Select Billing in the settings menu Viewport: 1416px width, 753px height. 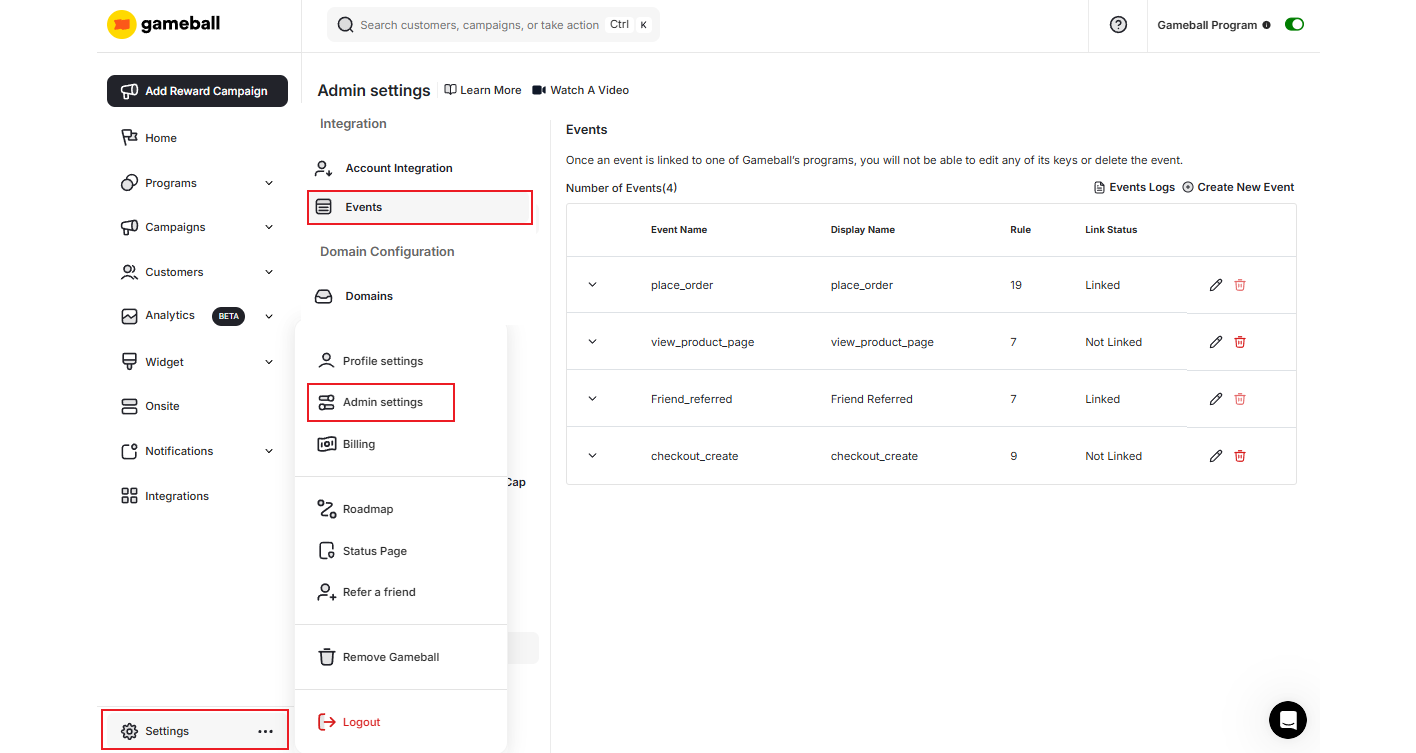358,443
